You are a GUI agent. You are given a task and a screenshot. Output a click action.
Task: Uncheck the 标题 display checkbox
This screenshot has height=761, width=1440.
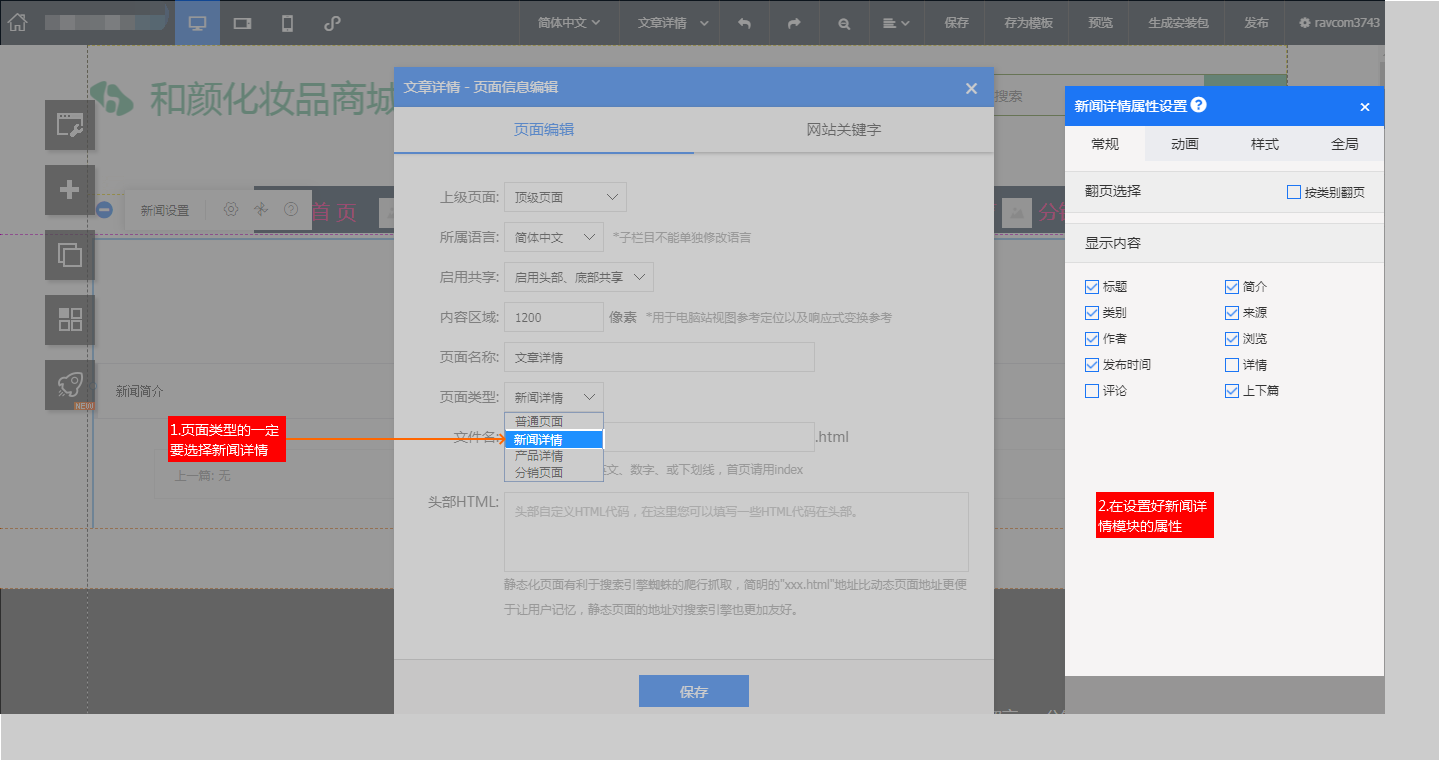pos(1092,286)
